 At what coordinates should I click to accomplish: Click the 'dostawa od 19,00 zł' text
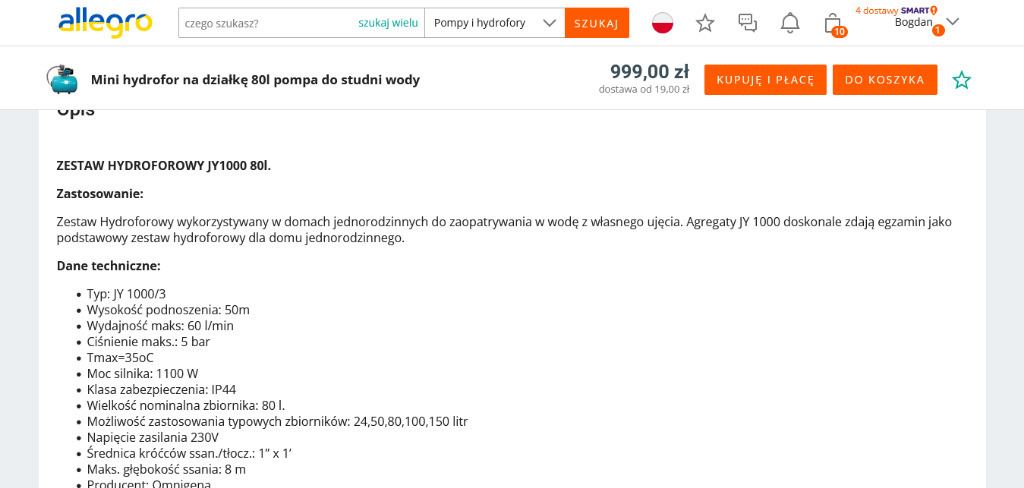644,89
